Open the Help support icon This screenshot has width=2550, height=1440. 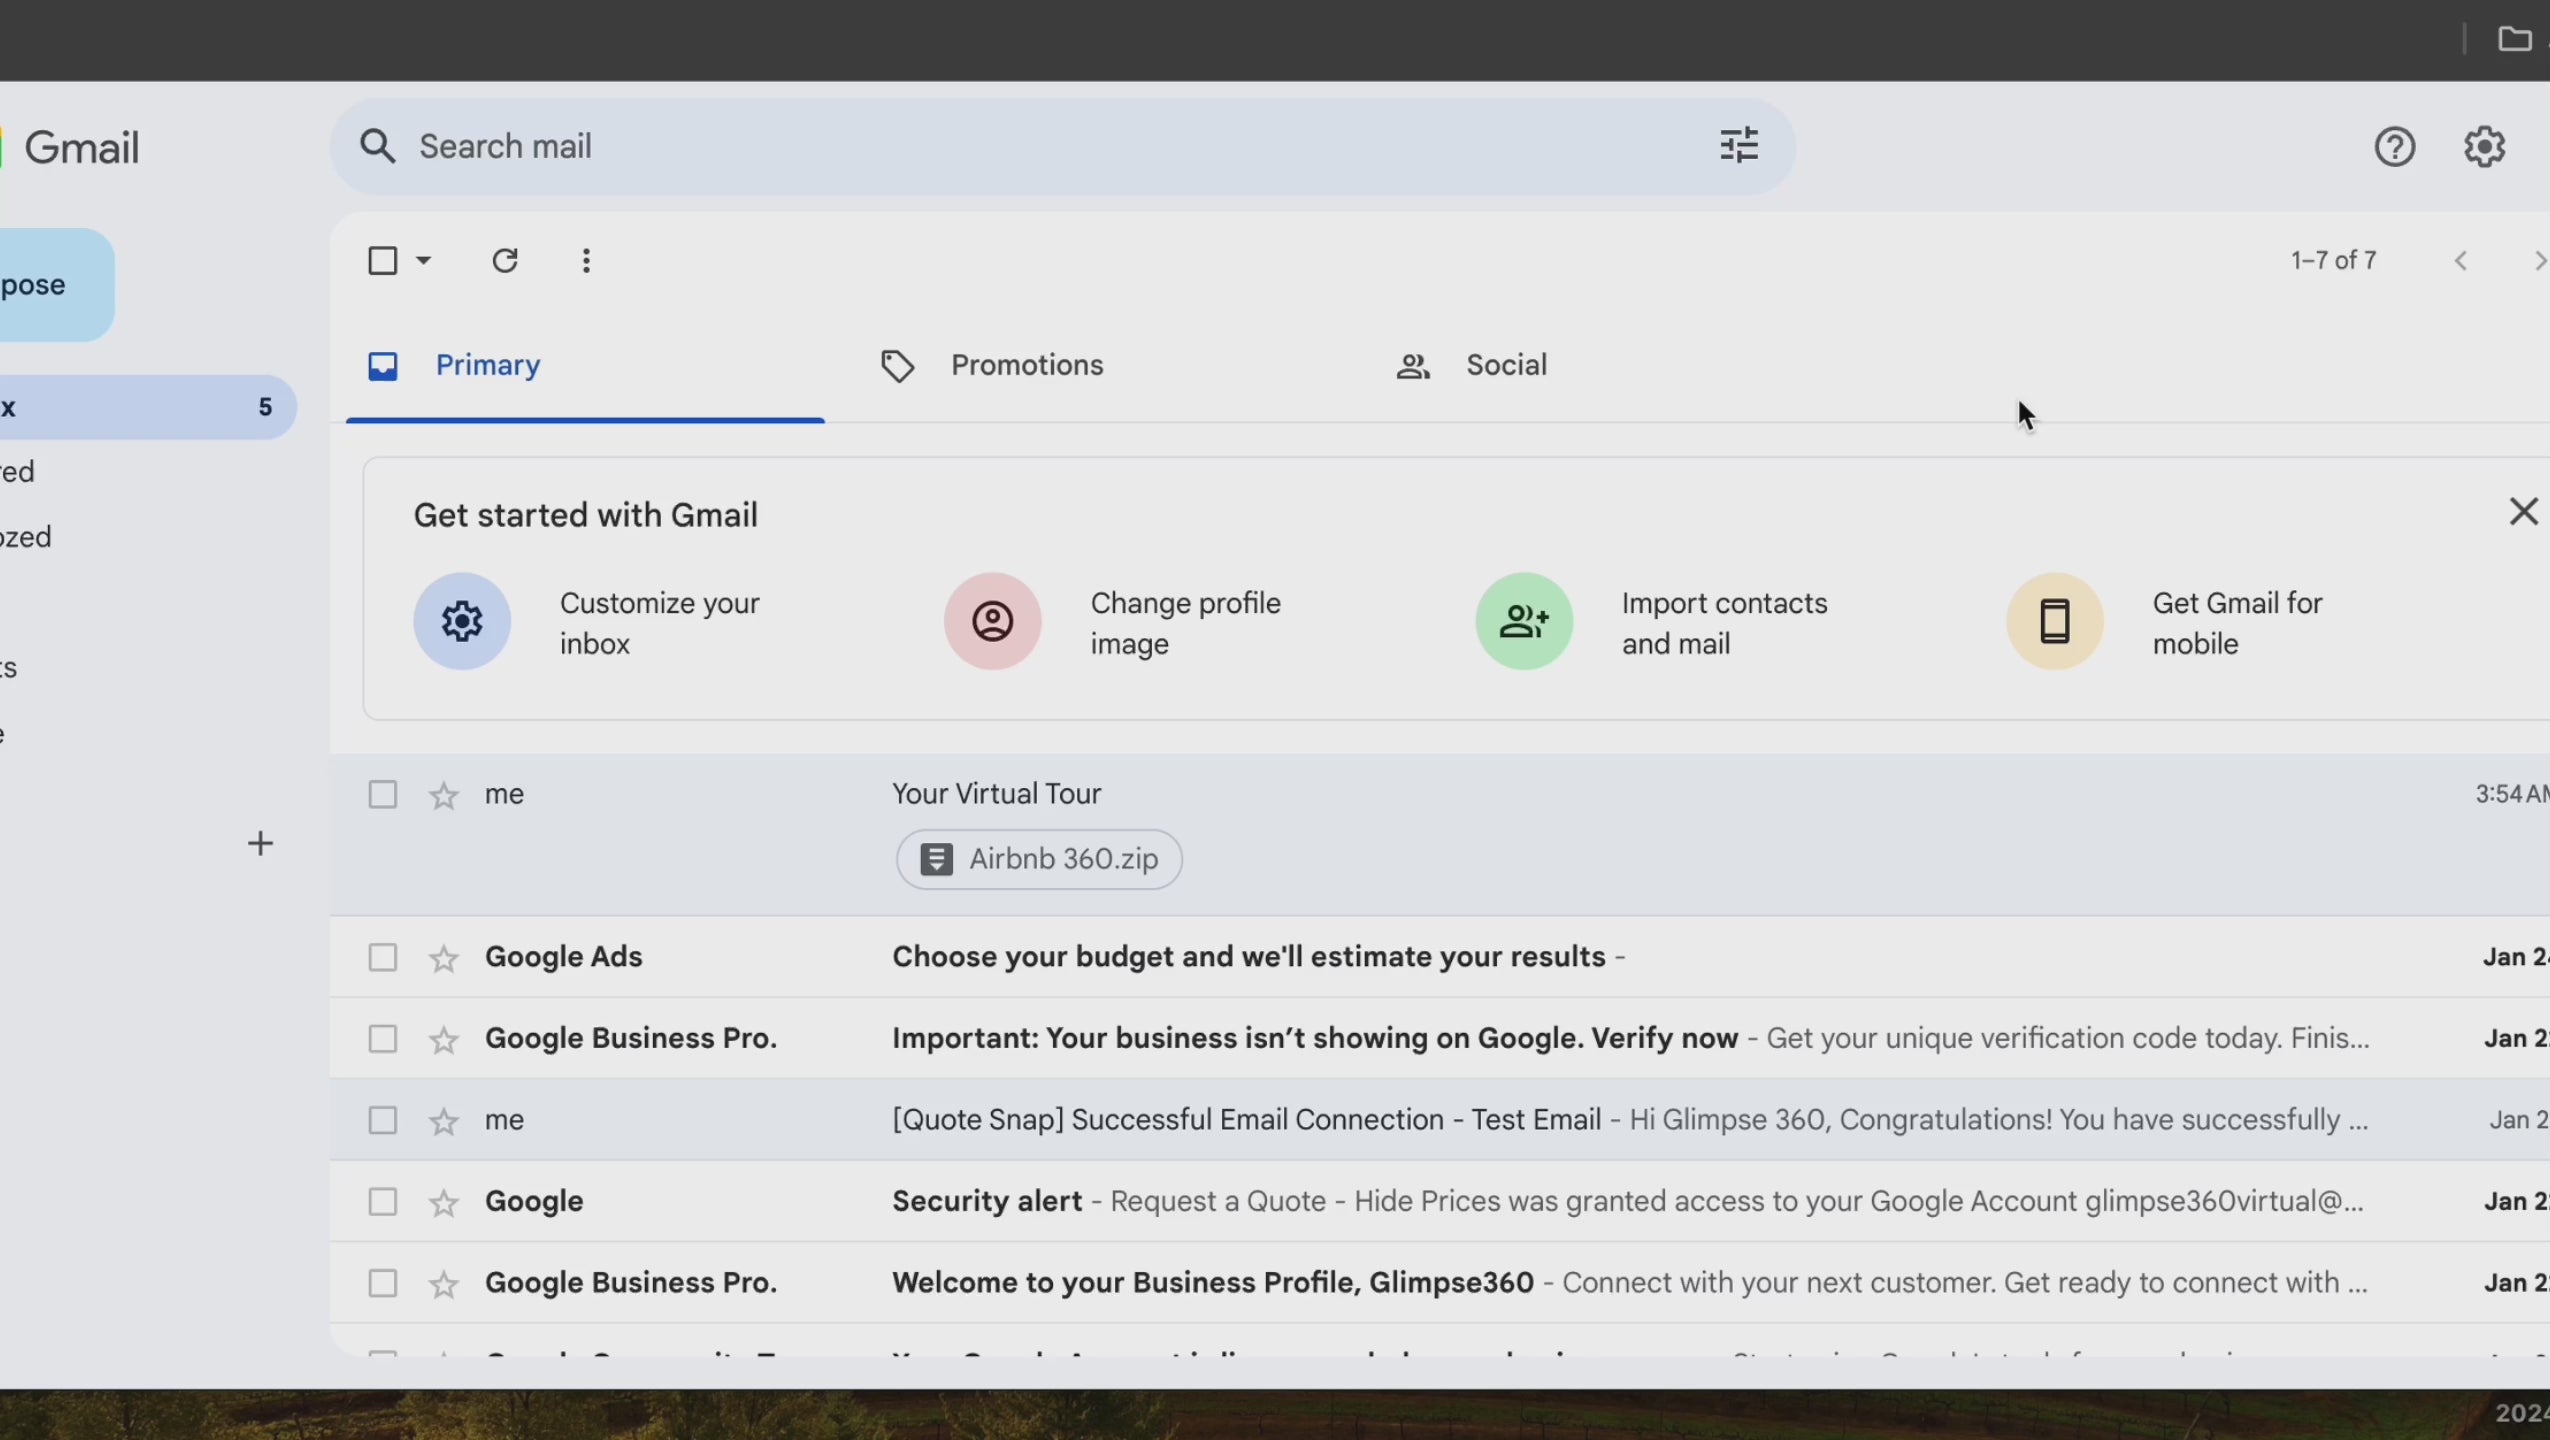2394,147
